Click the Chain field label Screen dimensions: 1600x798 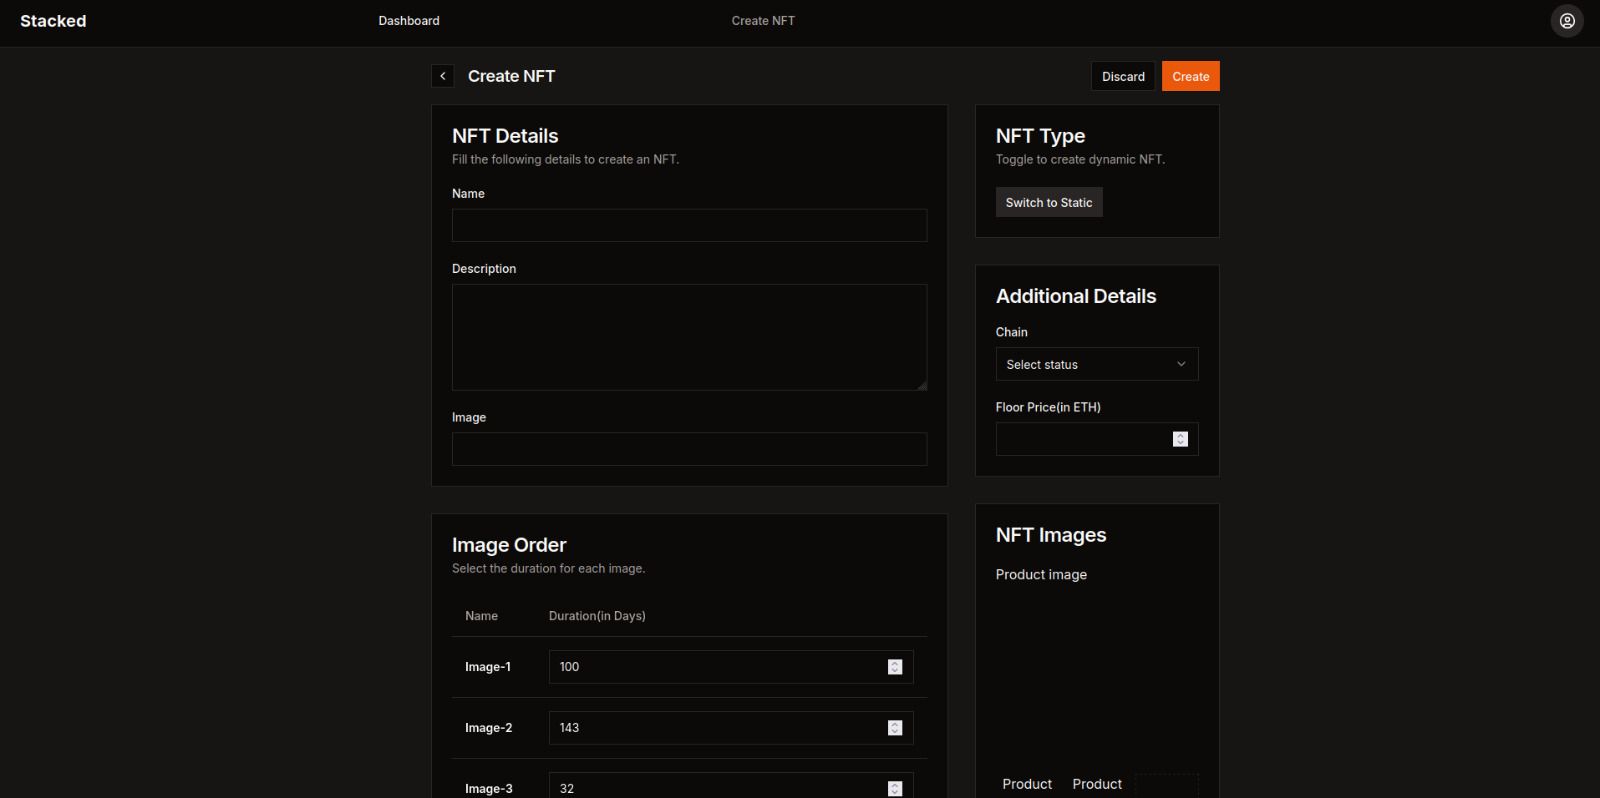pos(1011,332)
